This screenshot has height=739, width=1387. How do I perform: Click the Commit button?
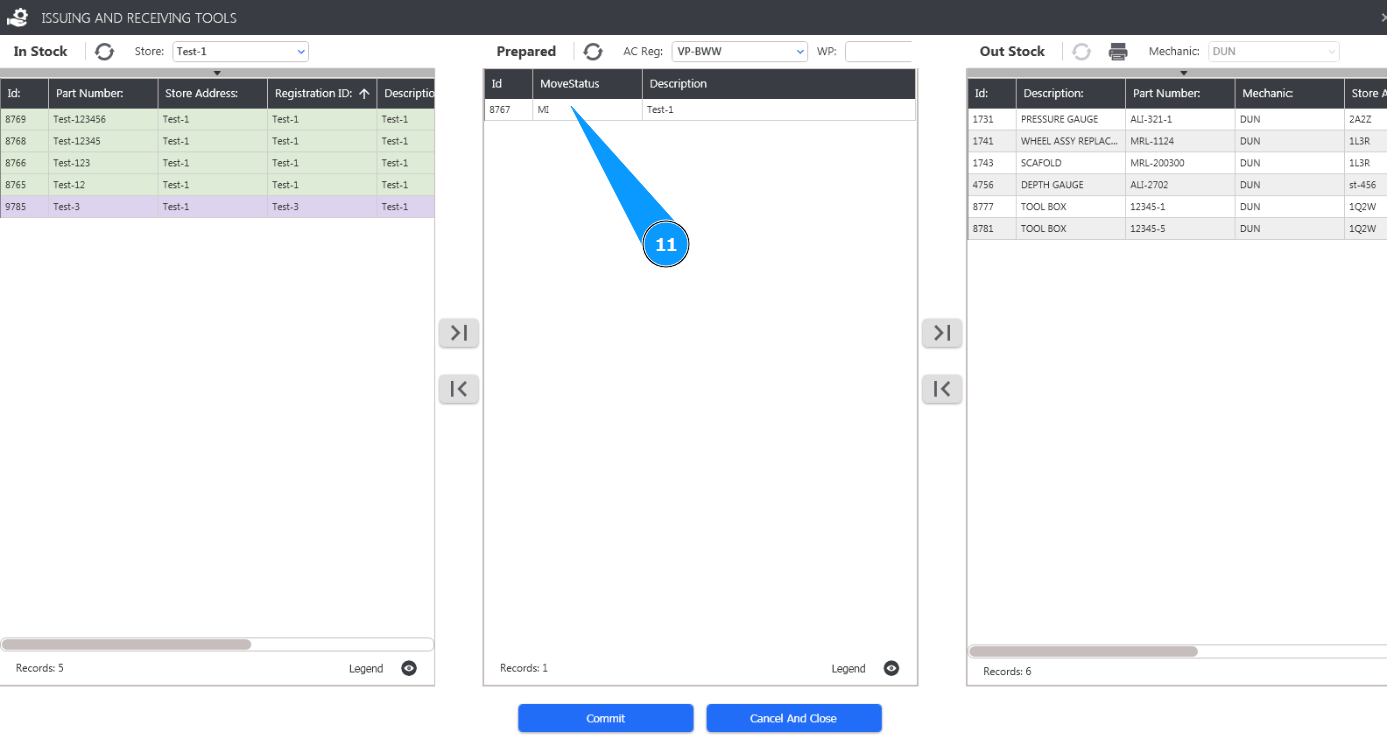(606, 718)
